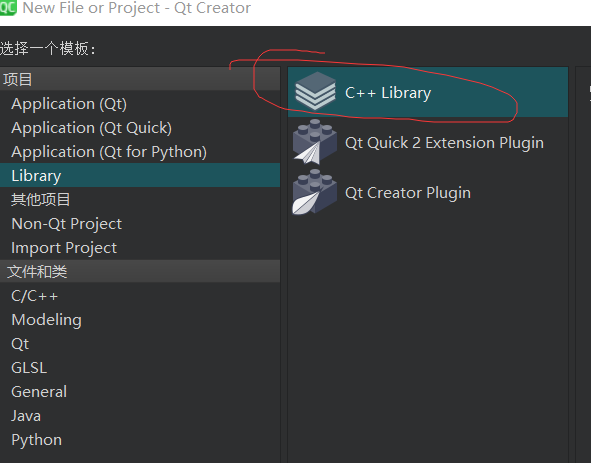
Task: Open the 其他项目 category
Action: pyautogui.click(x=140, y=199)
